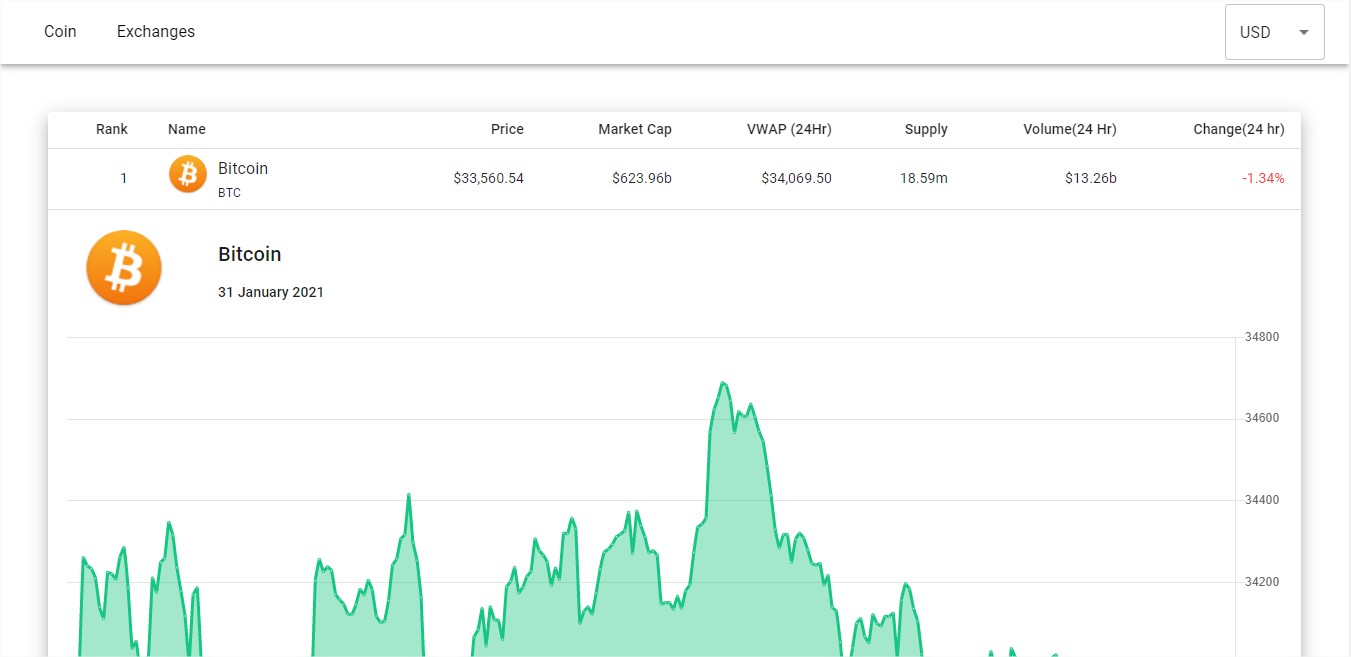The height and width of the screenshot is (657, 1351).
Task: Click the price value $33,560.54
Action: pos(488,179)
